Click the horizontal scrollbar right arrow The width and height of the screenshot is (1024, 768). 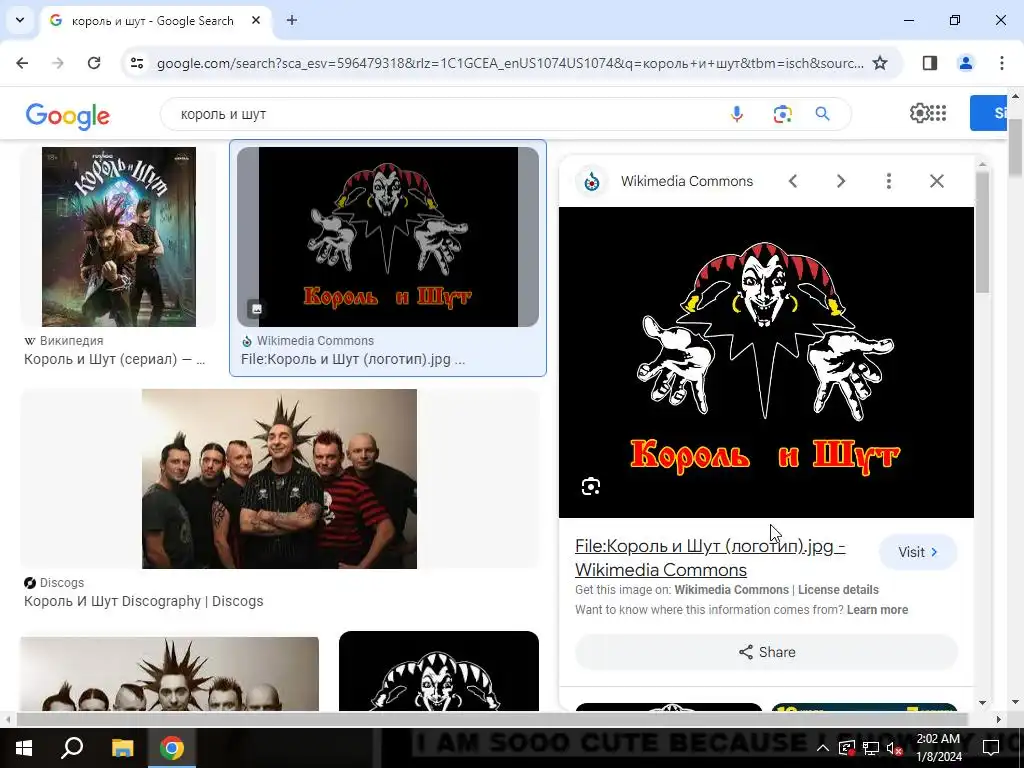[999, 719]
